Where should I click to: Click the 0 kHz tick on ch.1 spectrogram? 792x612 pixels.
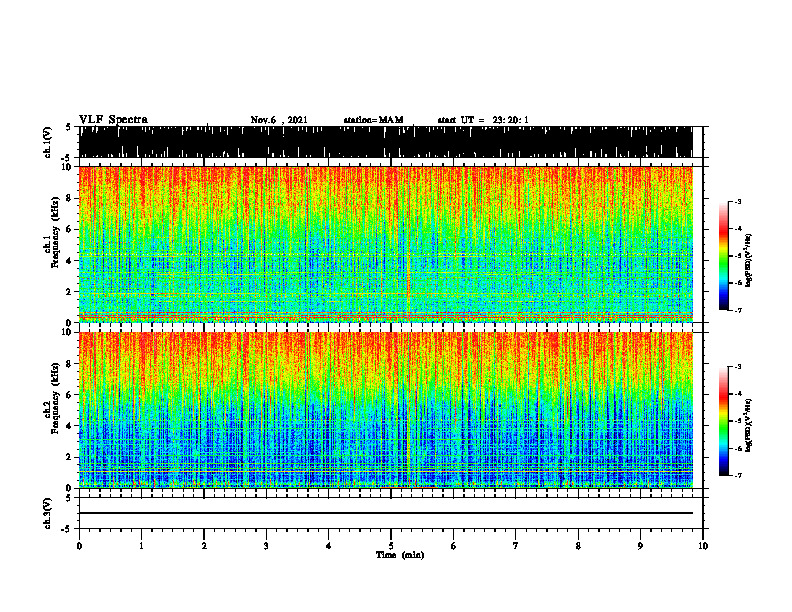click(70, 322)
